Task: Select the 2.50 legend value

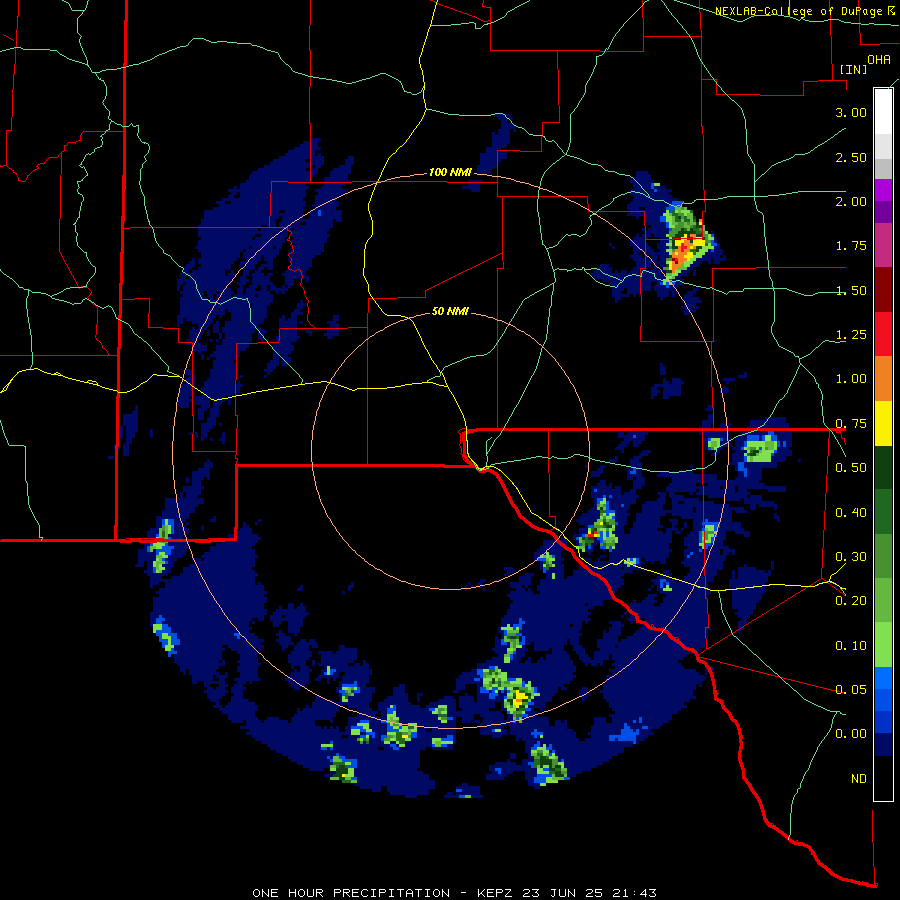Action: pyautogui.click(x=851, y=157)
